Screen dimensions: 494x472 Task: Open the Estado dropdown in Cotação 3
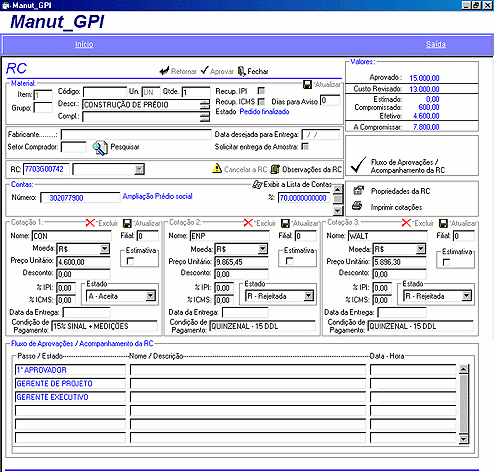[x=467, y=295]
